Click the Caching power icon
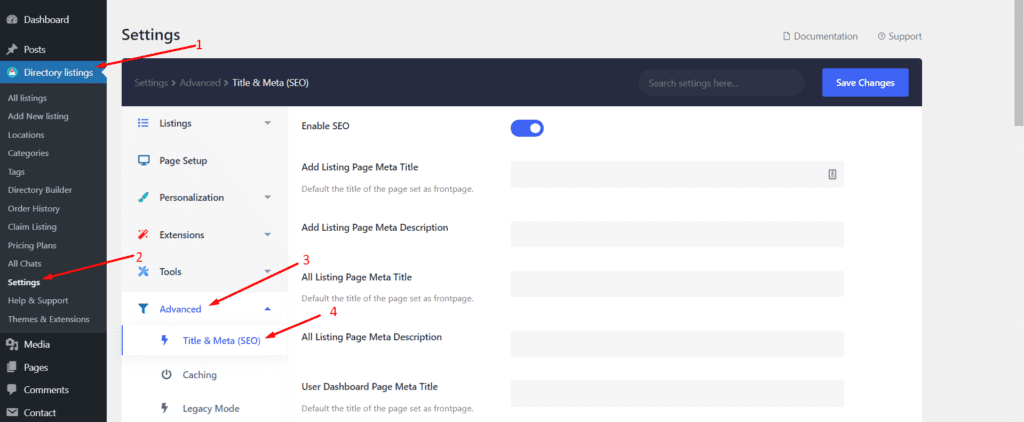1024x422 pixels. pyautogui.click(x=166, y=374)
